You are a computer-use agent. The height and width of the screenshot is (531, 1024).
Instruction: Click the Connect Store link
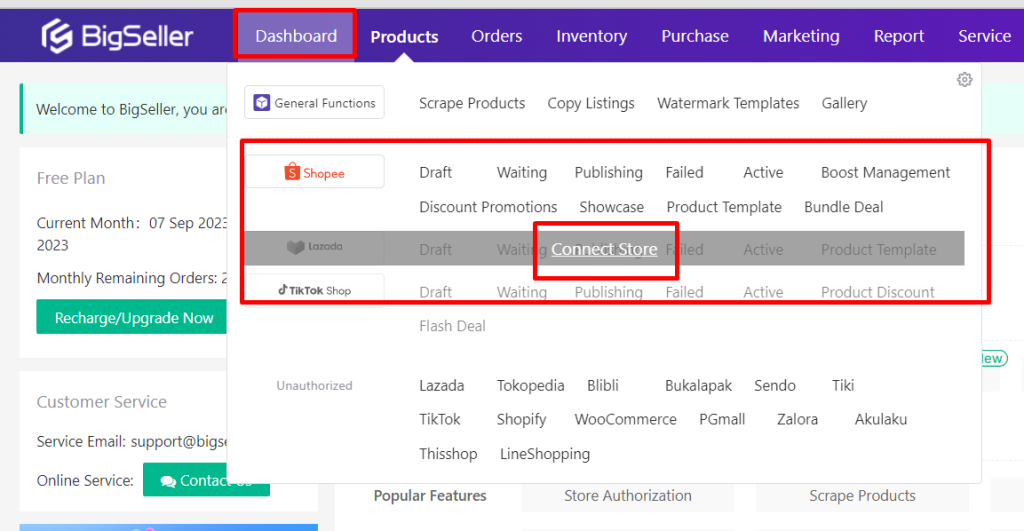[604, 249]
